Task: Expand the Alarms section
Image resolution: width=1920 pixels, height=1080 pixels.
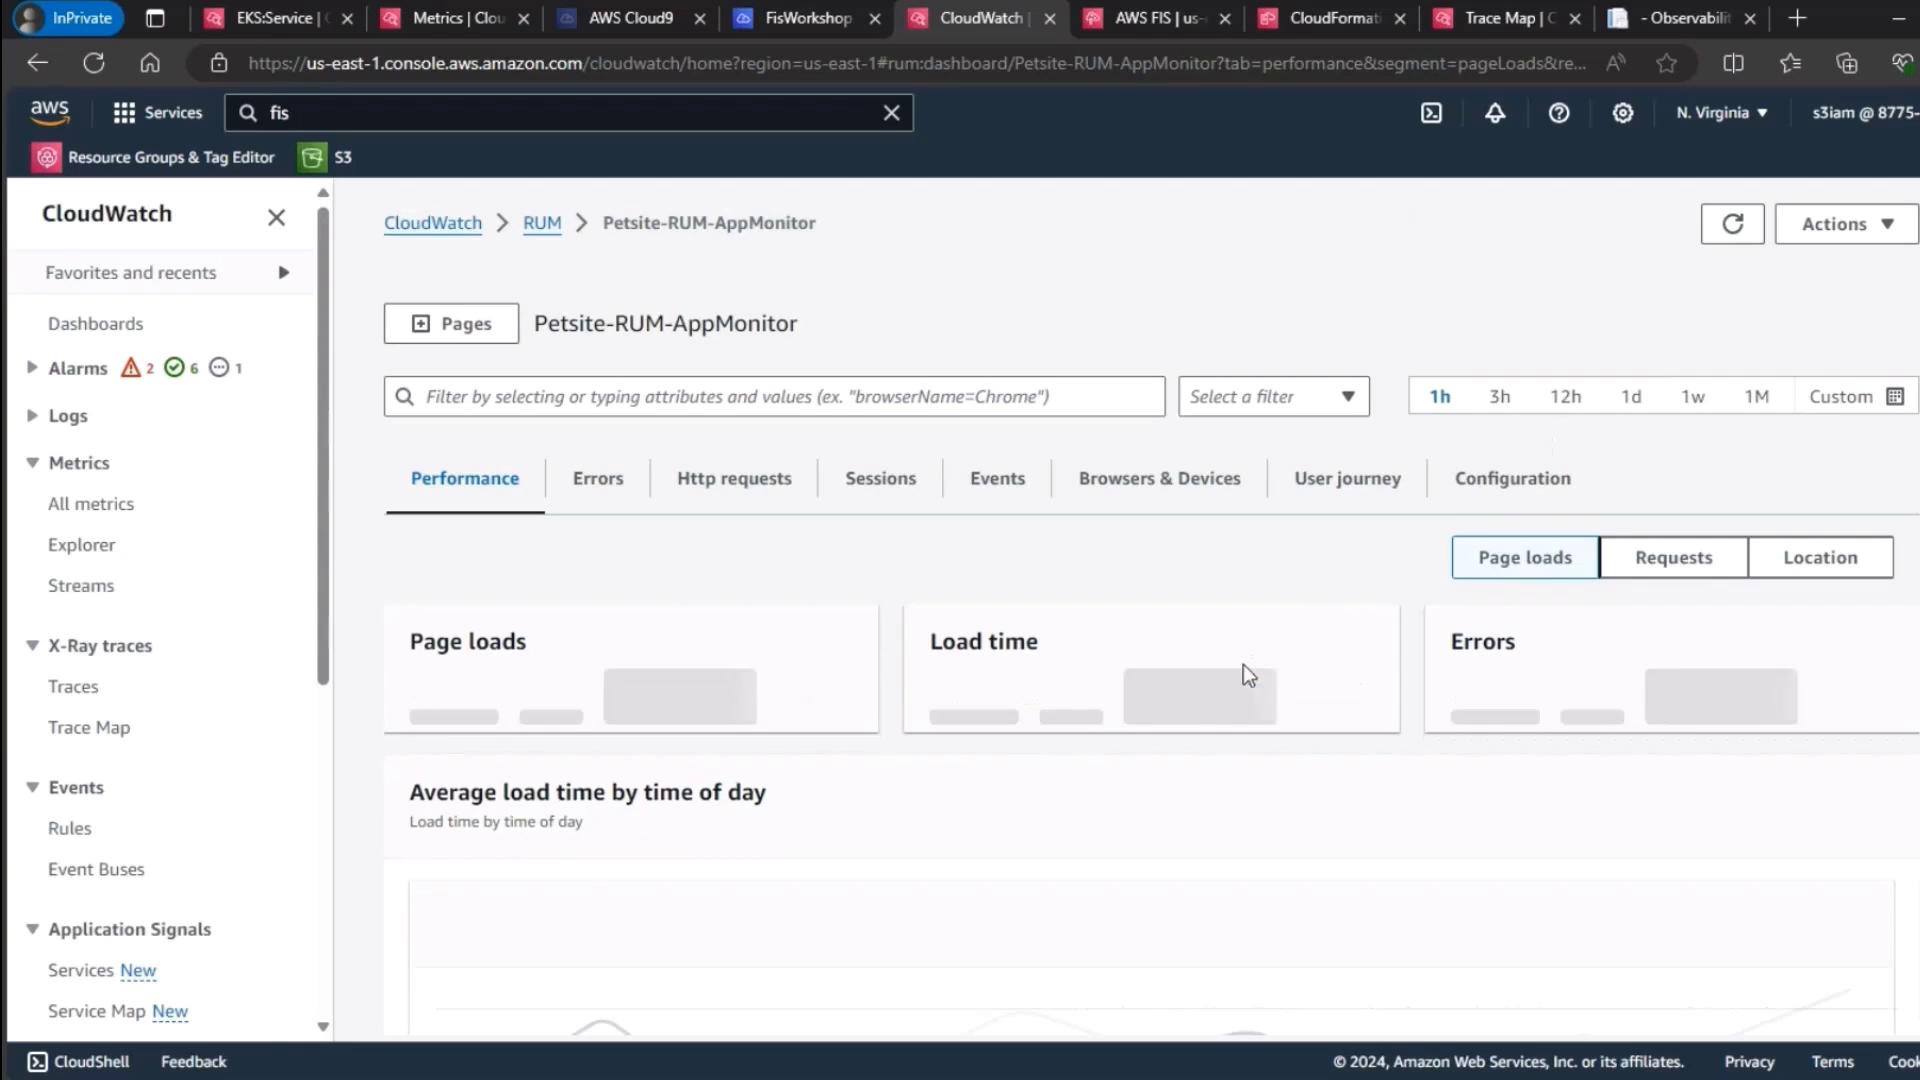Action: pyautogui.click(x=32, y=368)
